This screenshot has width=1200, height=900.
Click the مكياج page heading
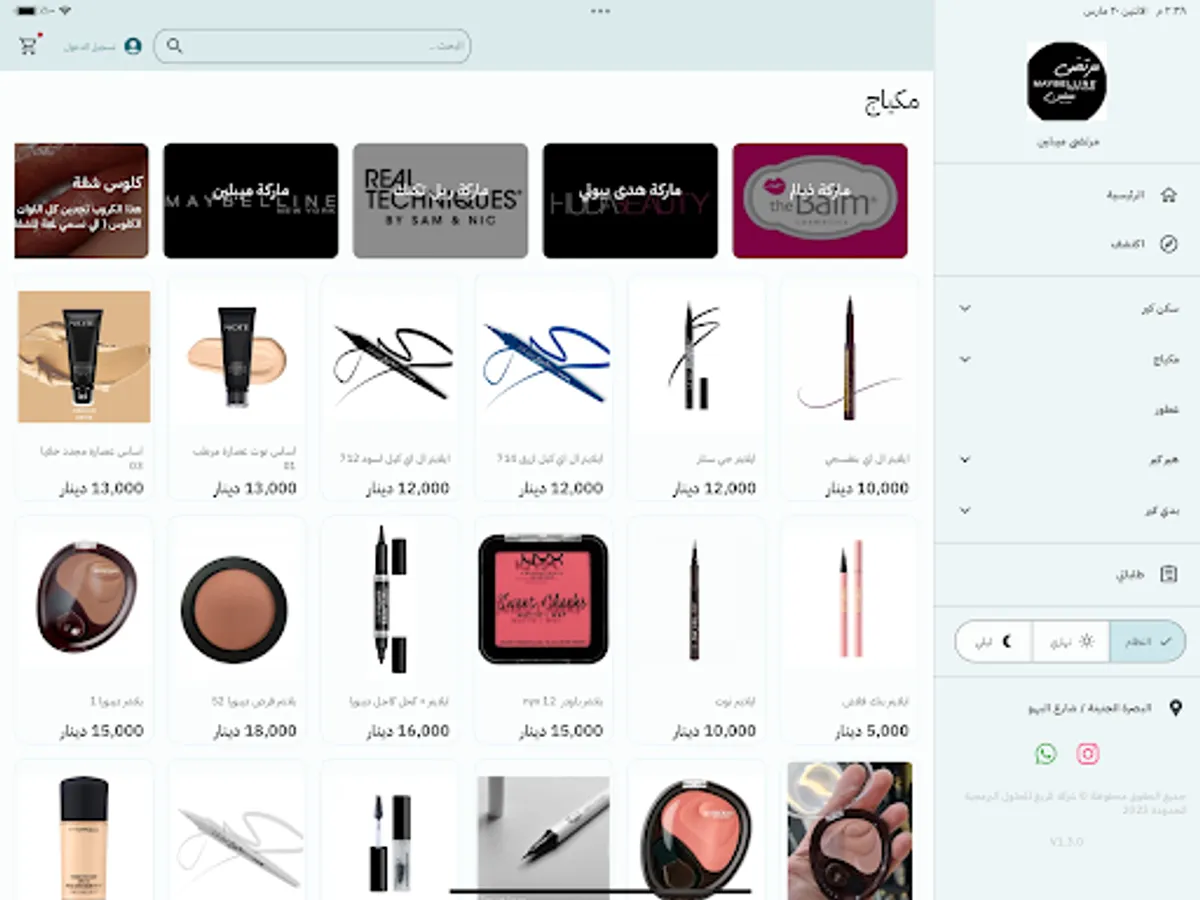click(x=892, y=102)
